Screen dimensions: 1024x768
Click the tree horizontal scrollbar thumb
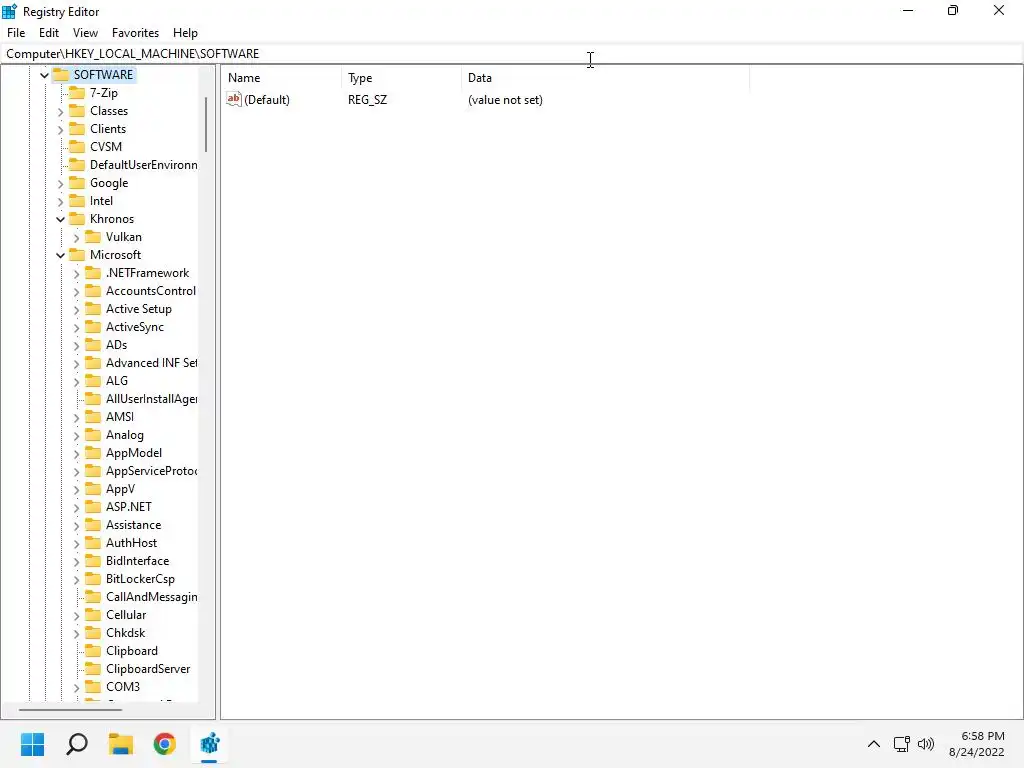[70, 709]
